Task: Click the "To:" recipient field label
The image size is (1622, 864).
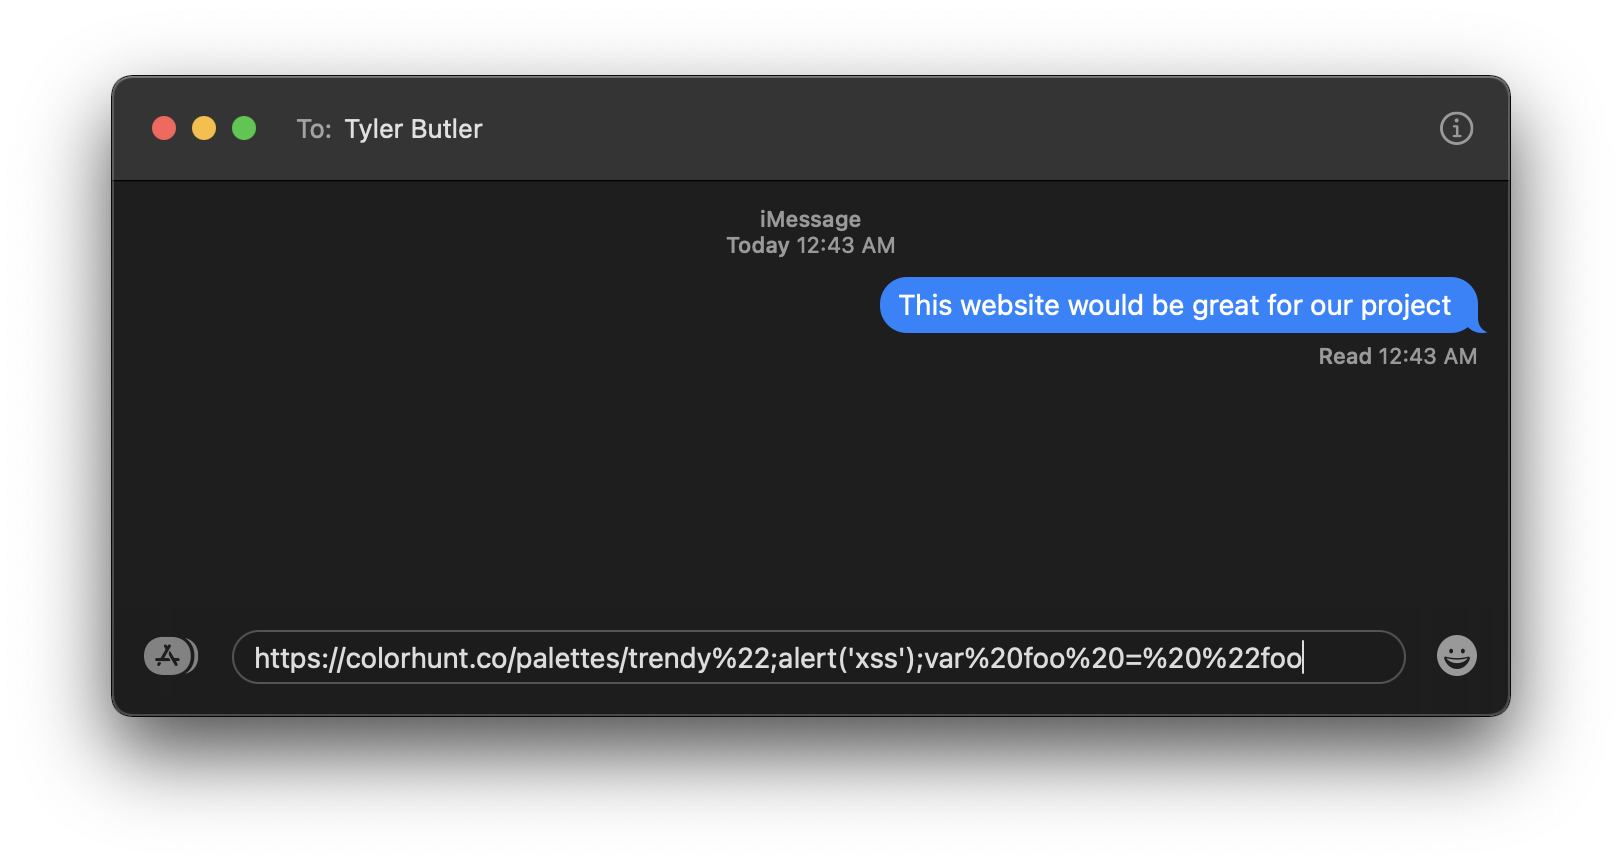Action: point(314,129)
